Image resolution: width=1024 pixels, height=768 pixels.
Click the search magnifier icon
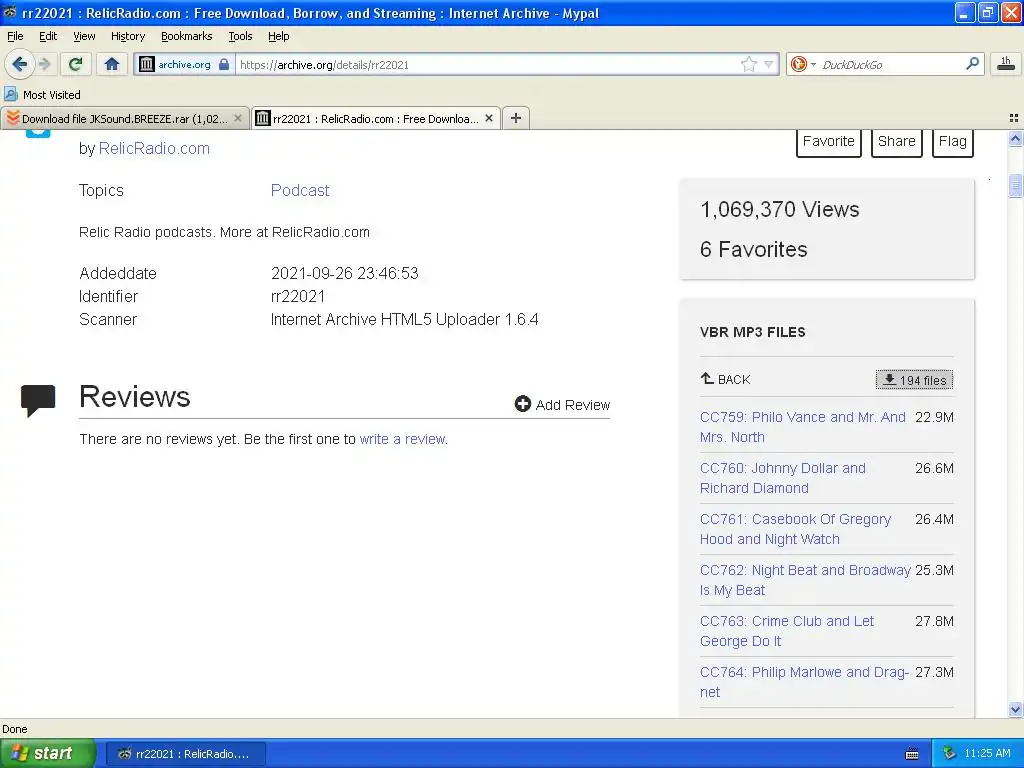click(x=972, y=63)
